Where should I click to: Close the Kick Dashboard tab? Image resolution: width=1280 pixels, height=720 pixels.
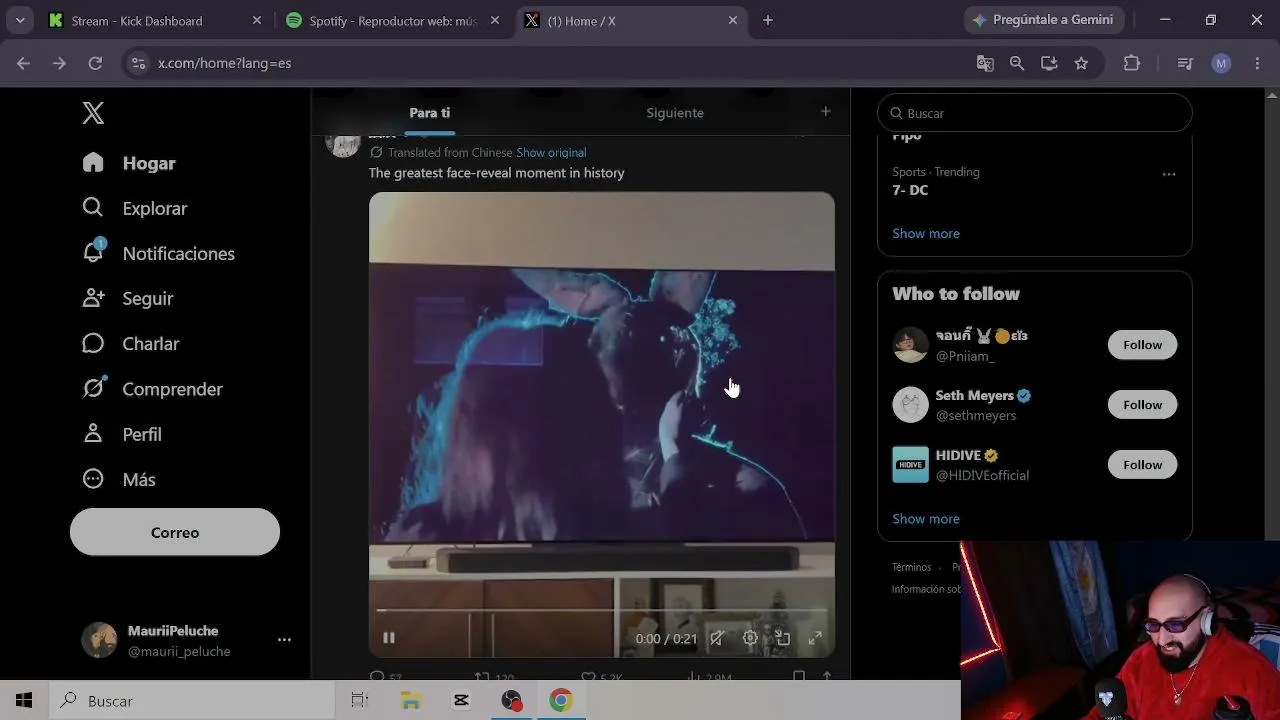[x=257, y=20]
